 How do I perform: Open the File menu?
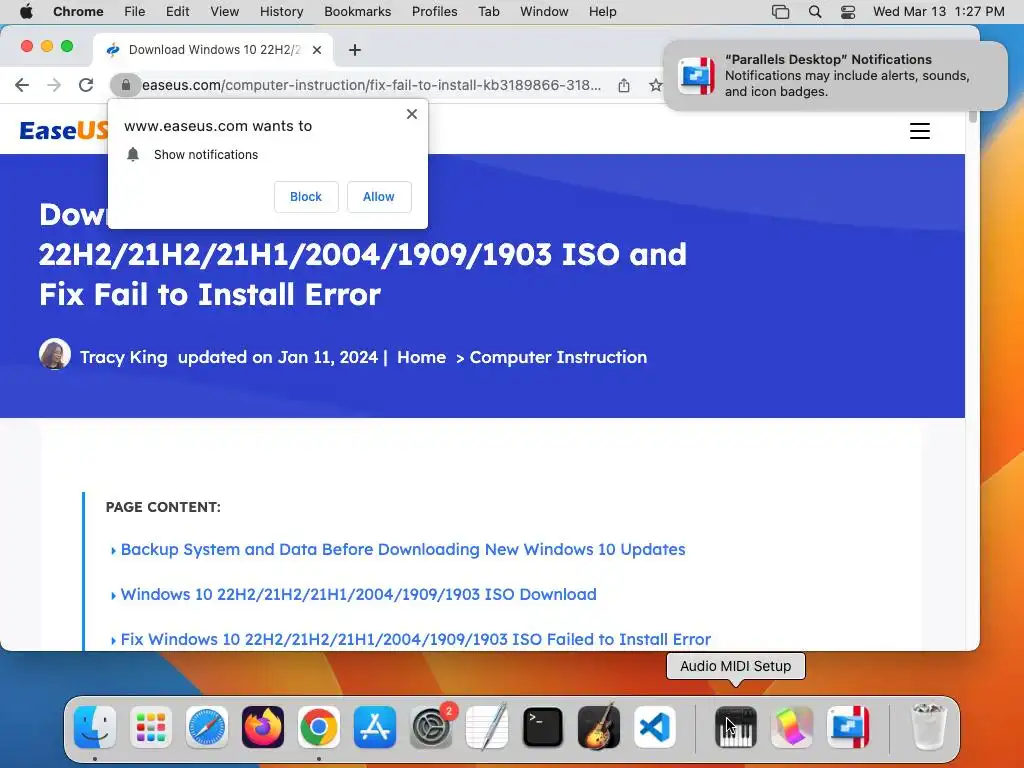click(135, 12)
